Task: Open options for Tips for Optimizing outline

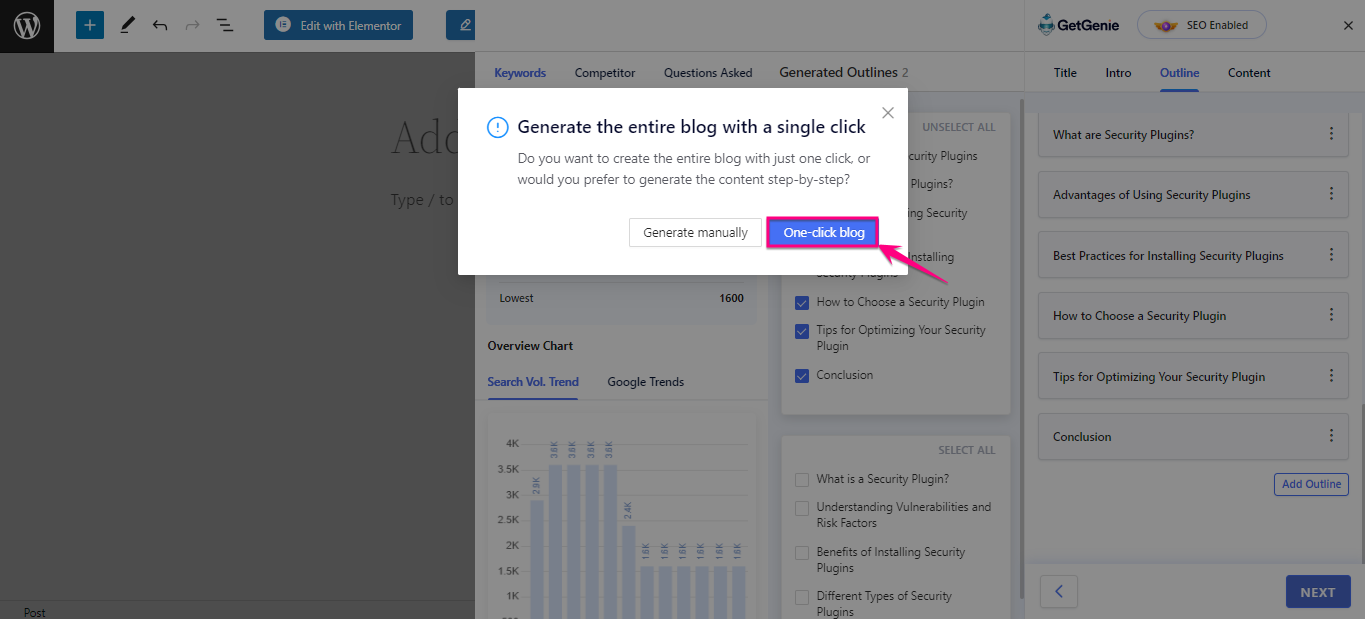Action: pos(1331,376)
